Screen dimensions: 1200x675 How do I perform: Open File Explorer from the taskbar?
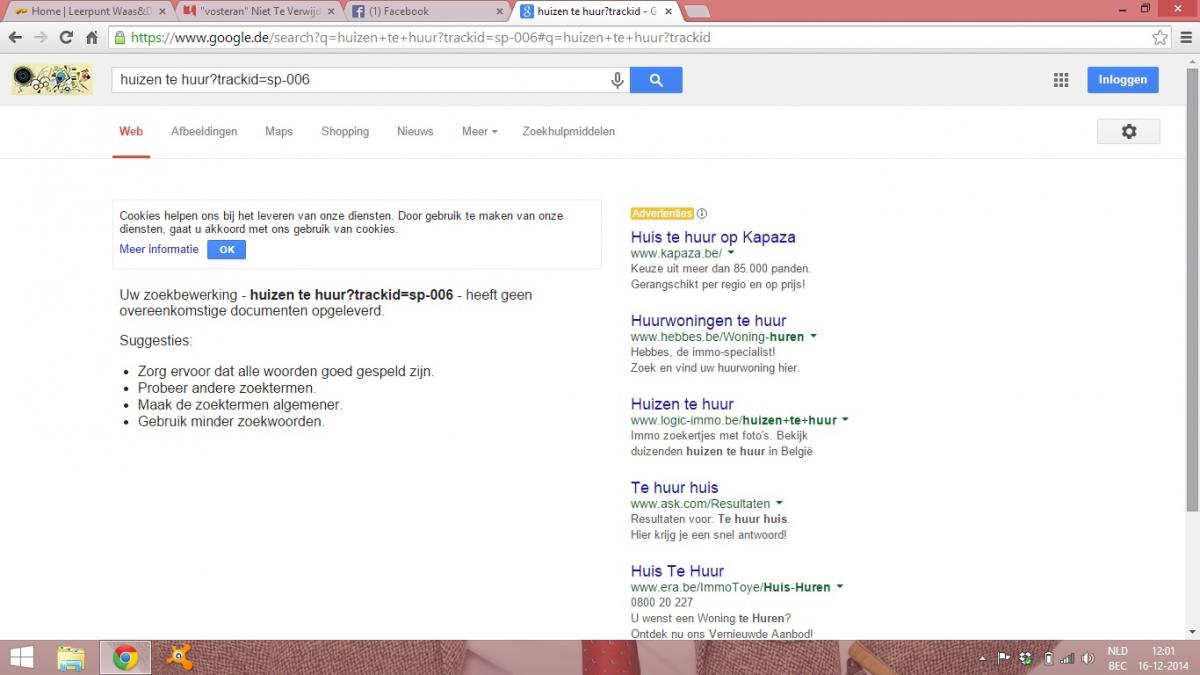coord(71,657)
